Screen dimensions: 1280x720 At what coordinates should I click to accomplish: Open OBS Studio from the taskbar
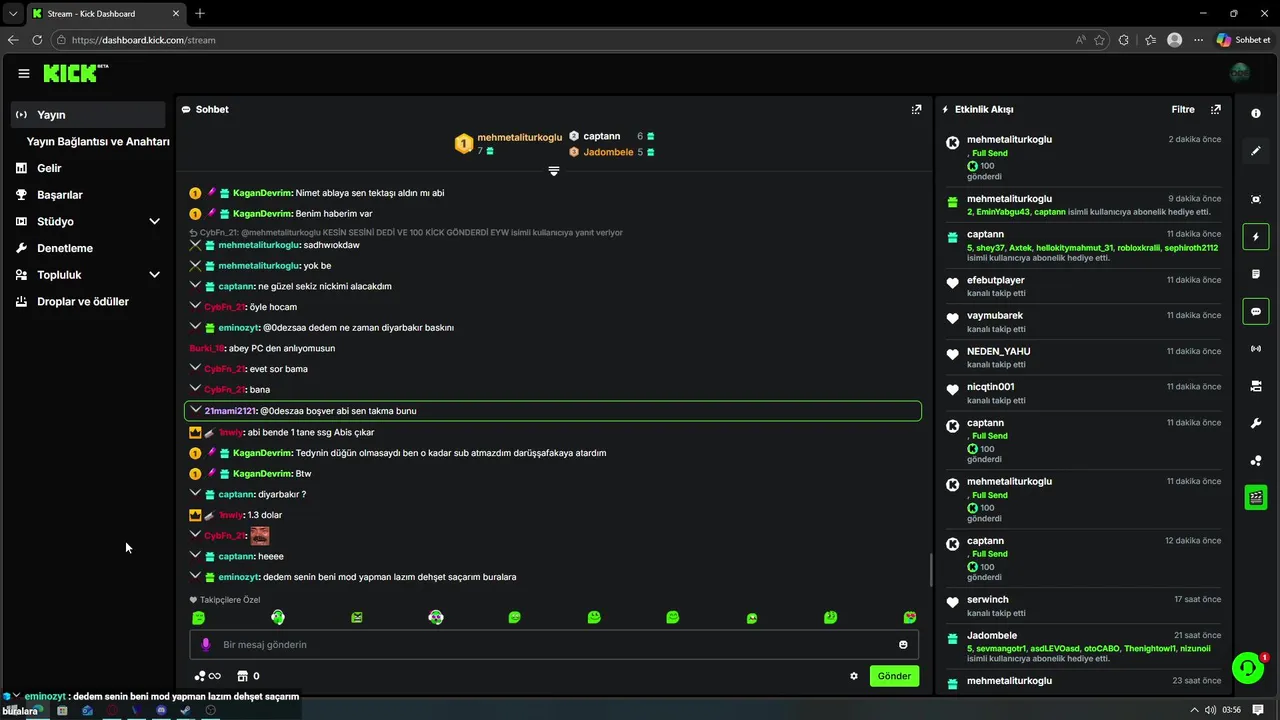pyautogui.click(x=211, y=710)
